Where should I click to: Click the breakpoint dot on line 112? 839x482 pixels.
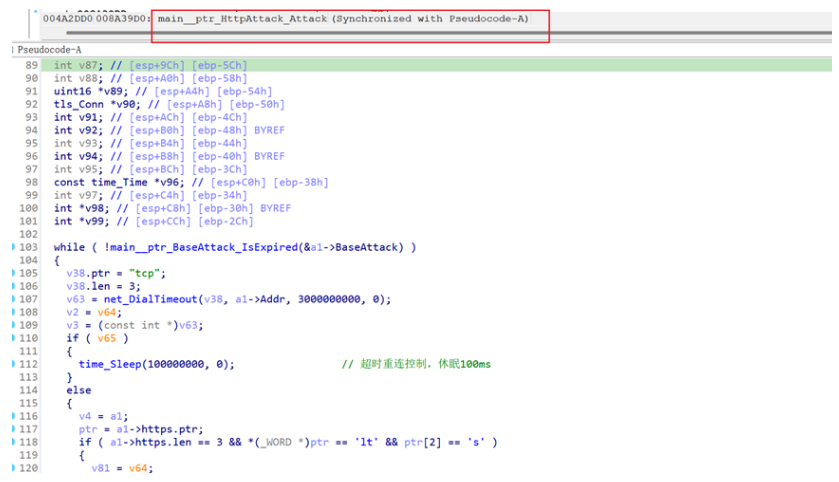13,364
